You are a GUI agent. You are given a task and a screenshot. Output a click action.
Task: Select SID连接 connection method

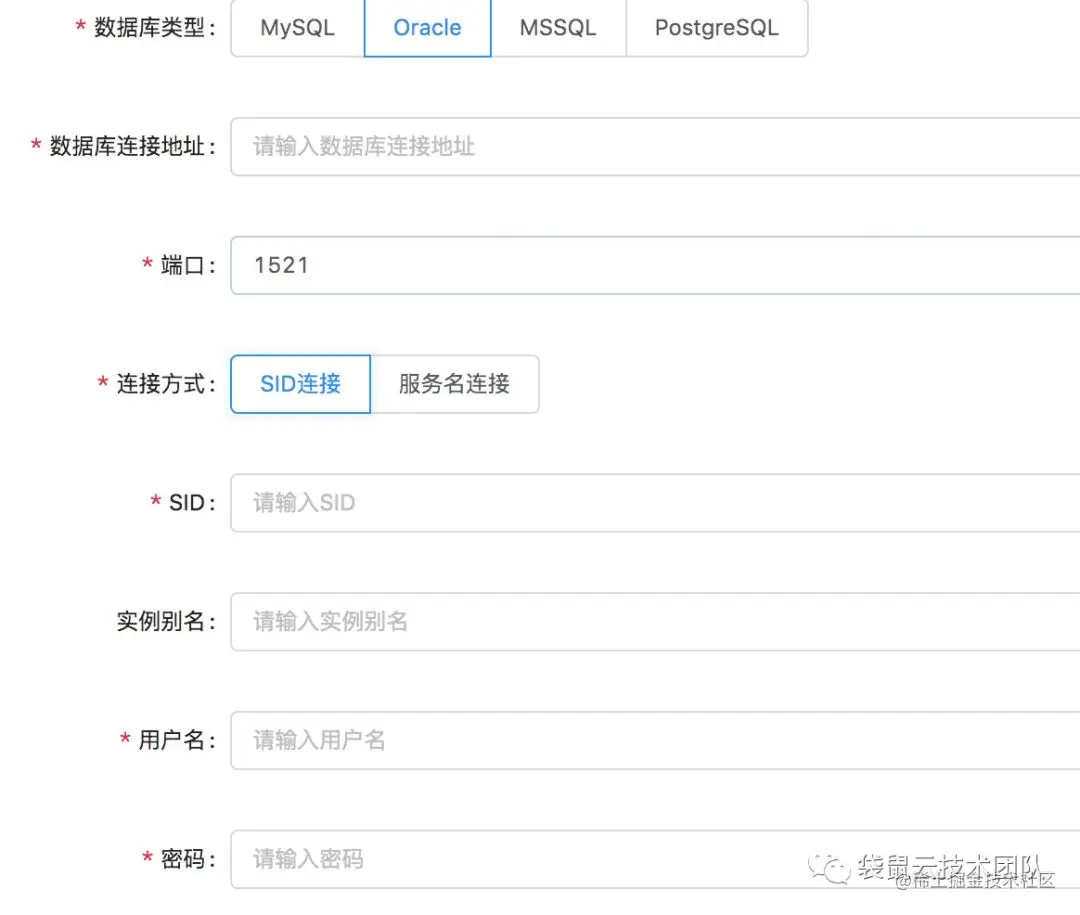tap(300, 384)
